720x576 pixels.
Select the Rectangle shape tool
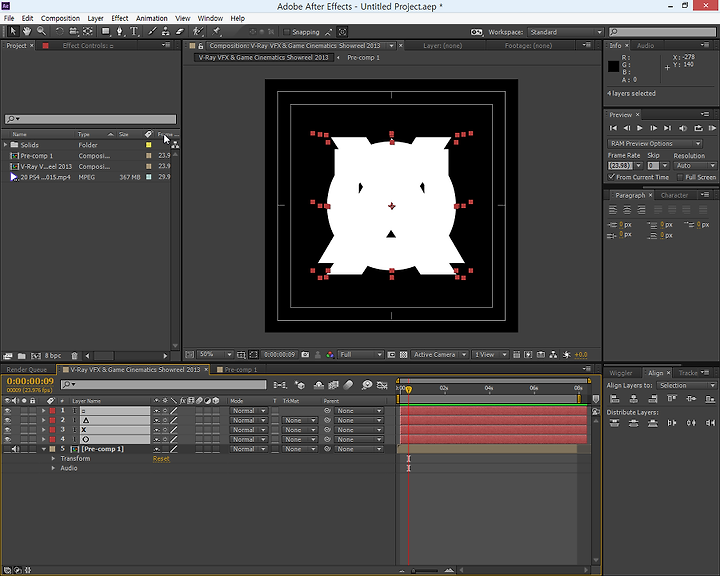(x=106, y=31)
